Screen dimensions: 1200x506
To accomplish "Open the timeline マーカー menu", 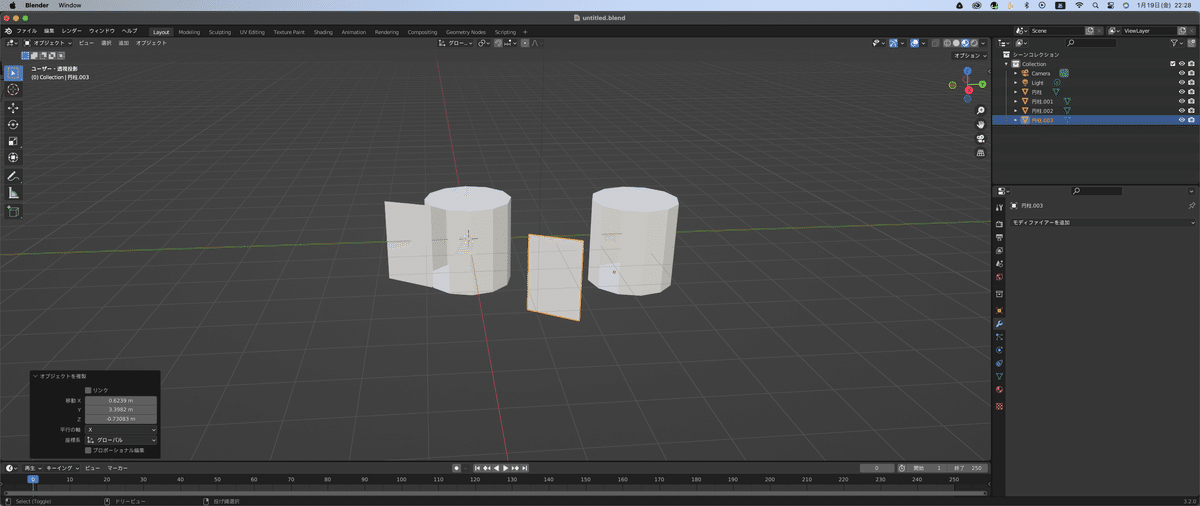I will [118, 468].
